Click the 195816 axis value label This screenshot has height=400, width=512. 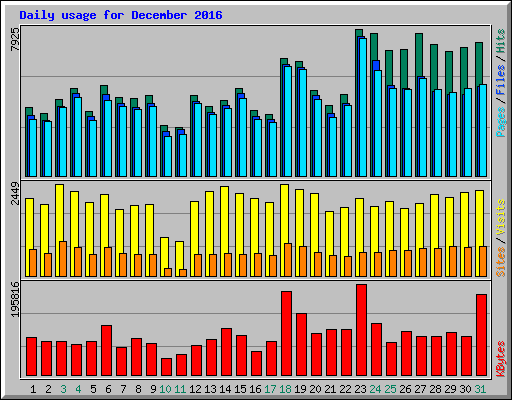15,300
